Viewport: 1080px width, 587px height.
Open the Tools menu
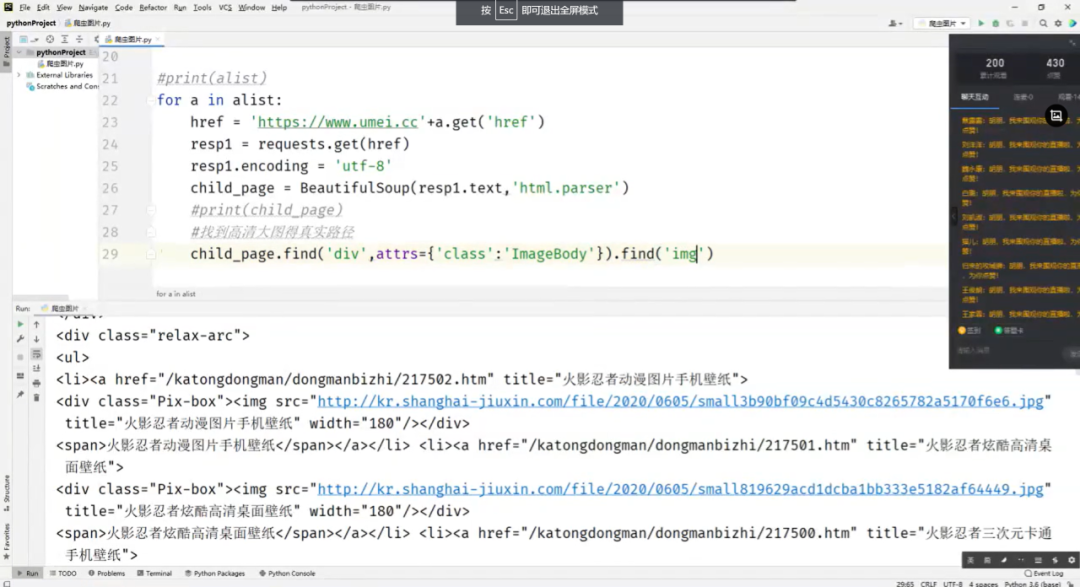(202, 8)
